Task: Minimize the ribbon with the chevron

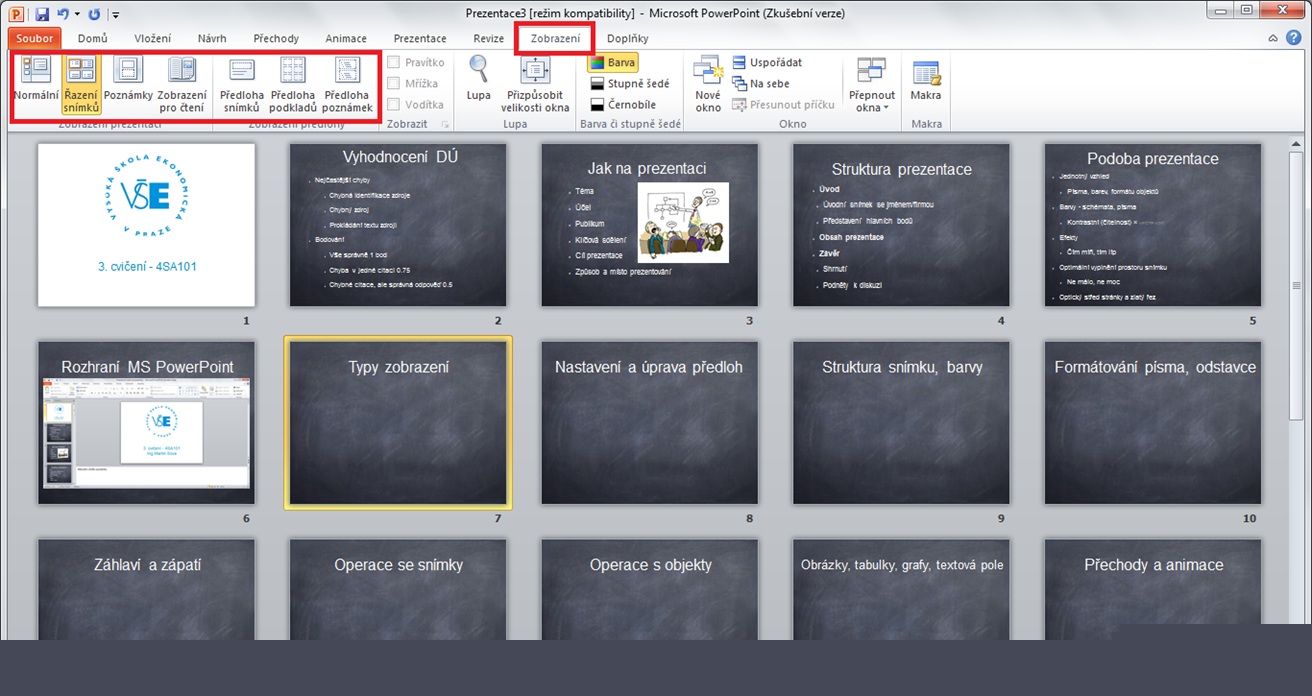Action: tap(1273, 38)
